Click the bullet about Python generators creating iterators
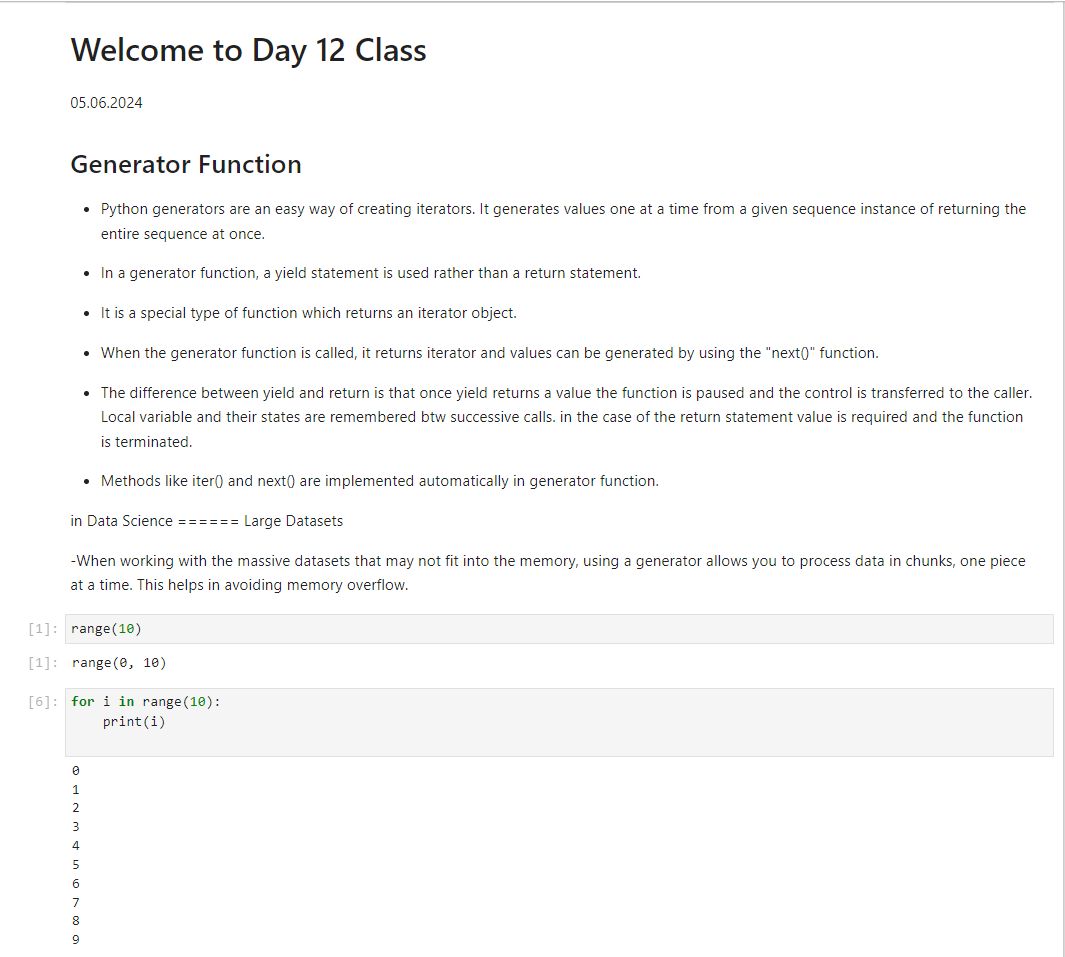 coord(563,221)
